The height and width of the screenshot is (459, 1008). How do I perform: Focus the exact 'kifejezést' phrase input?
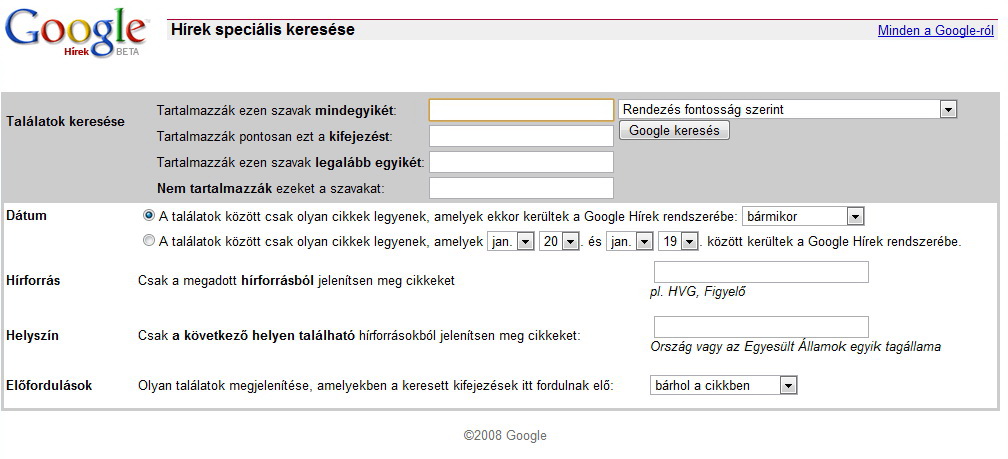521,136
